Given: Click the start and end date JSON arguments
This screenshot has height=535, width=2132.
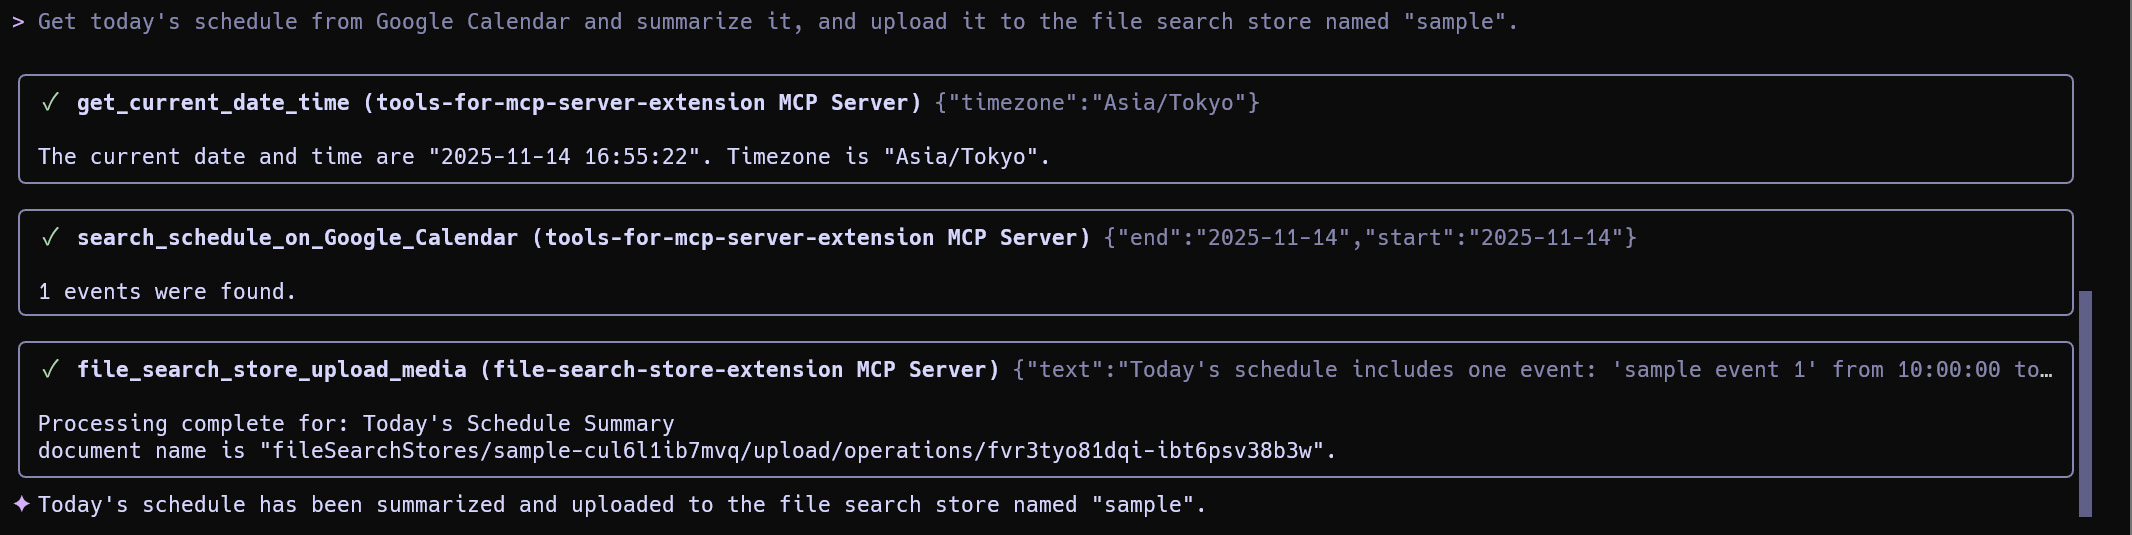Looking at the screenshot, I should pos(1370,238).
